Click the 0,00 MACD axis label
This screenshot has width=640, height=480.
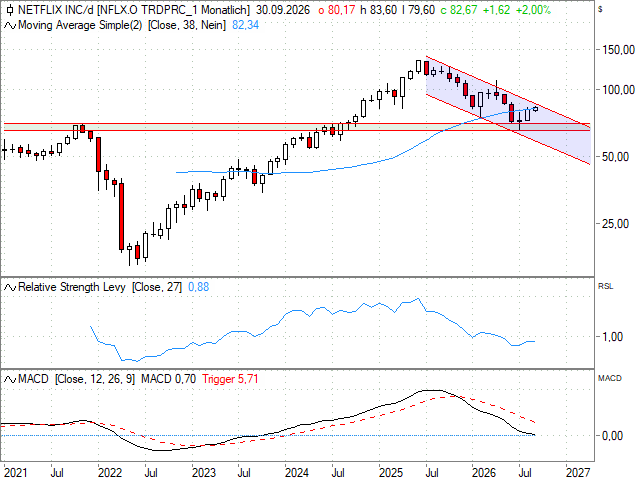[x=612, y=436]
